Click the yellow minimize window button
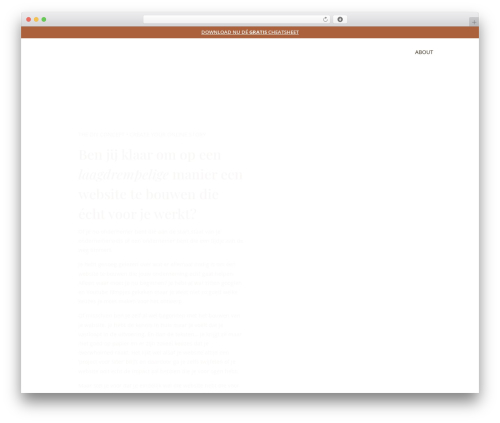This screenshot has height=423, width=500. click(36, 19)
